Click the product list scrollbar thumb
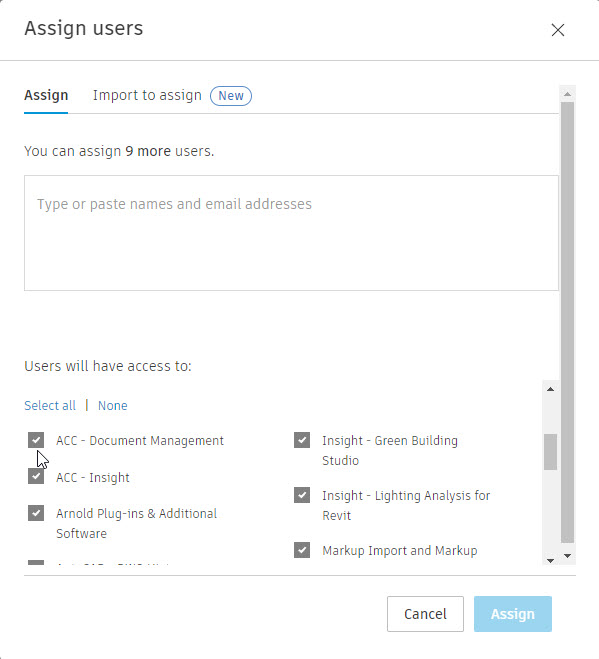The width and height of the screenshot is (599, 659). [x=550, y=452]
